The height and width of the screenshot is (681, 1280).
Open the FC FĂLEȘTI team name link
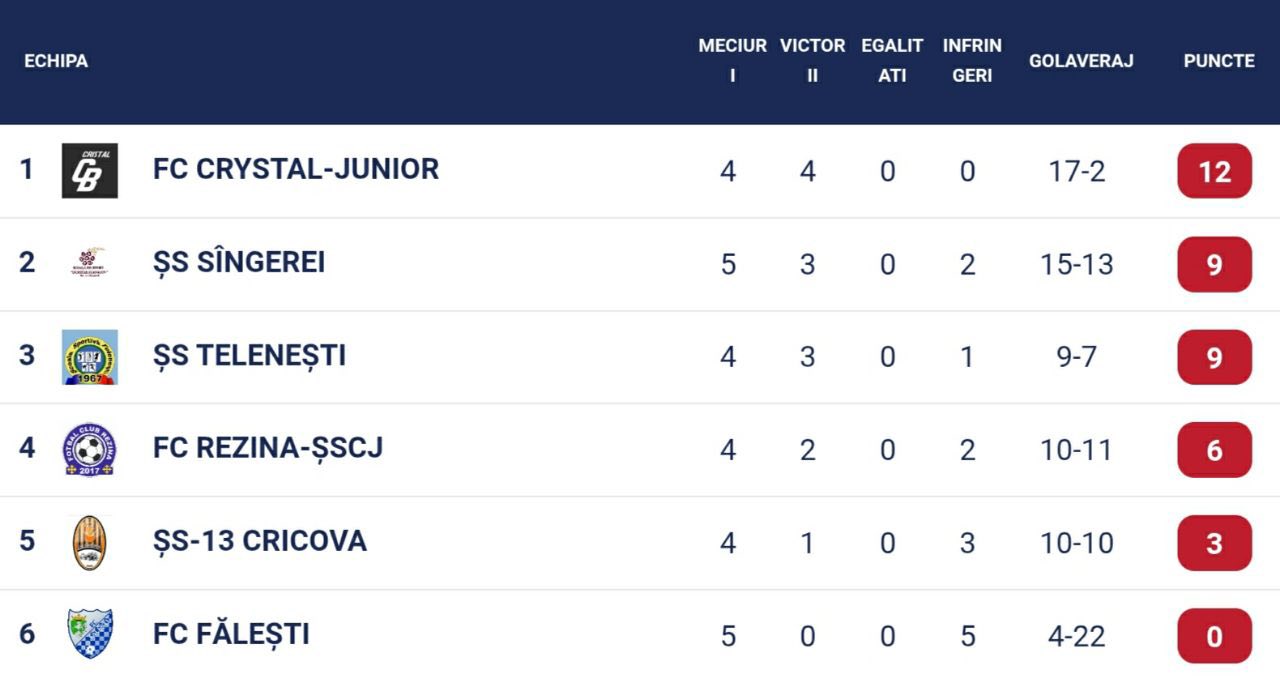(231, 634)
